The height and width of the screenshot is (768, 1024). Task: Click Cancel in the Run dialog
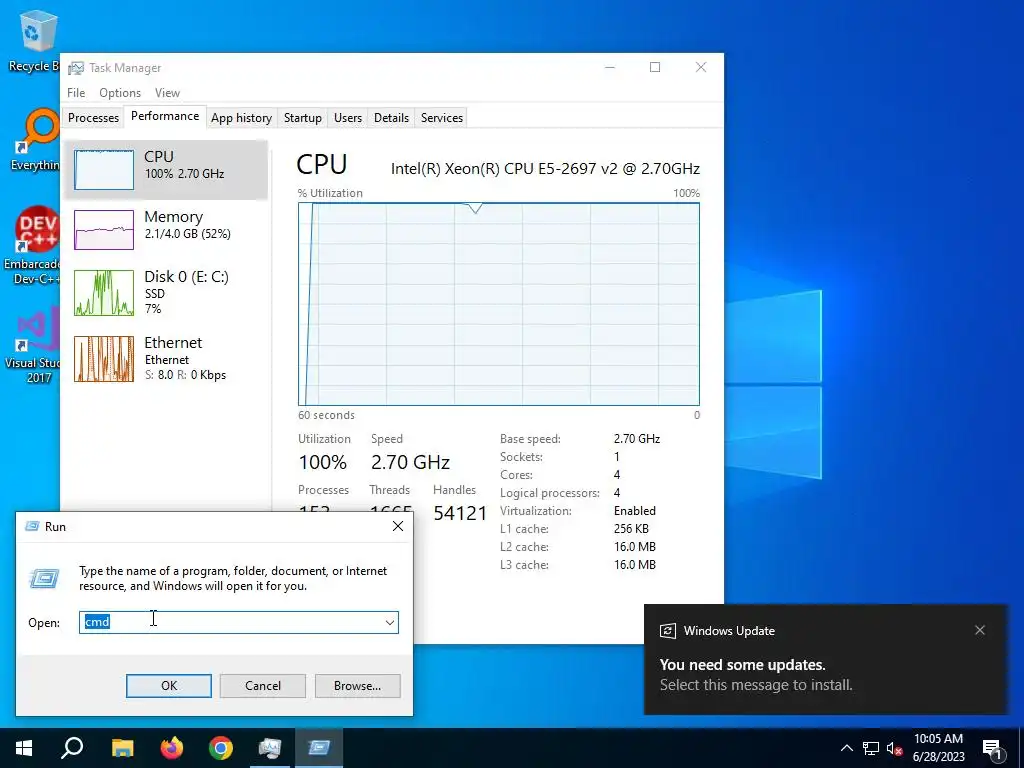click(263, 686)
